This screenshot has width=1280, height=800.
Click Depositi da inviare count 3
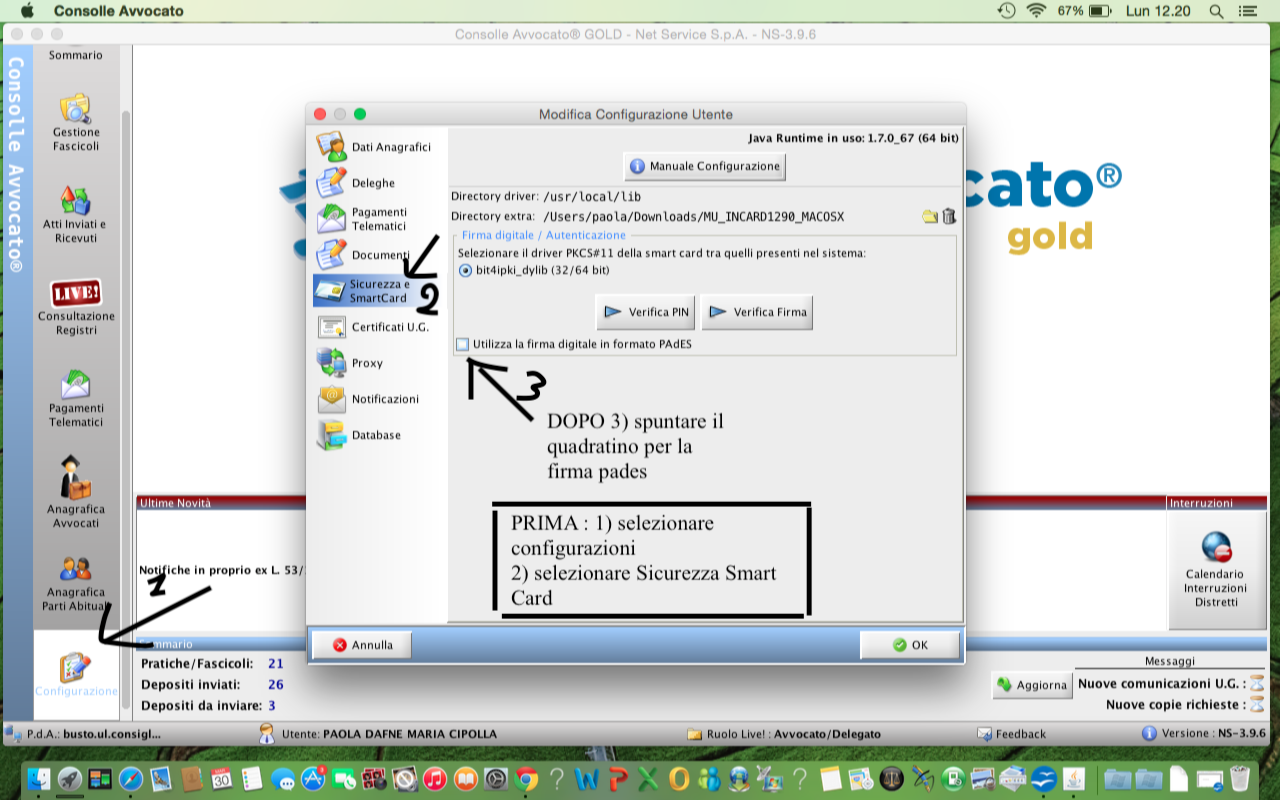coord(272,706)
